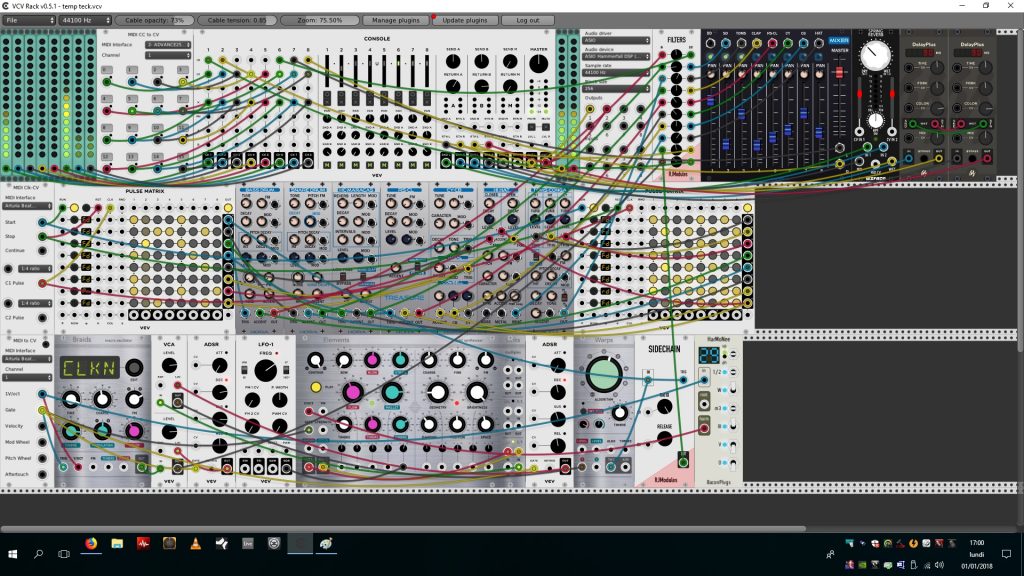Click the top VCA LEVEL knob
The width and height of the screenshot is (1024, 576).
pos(169,364)
